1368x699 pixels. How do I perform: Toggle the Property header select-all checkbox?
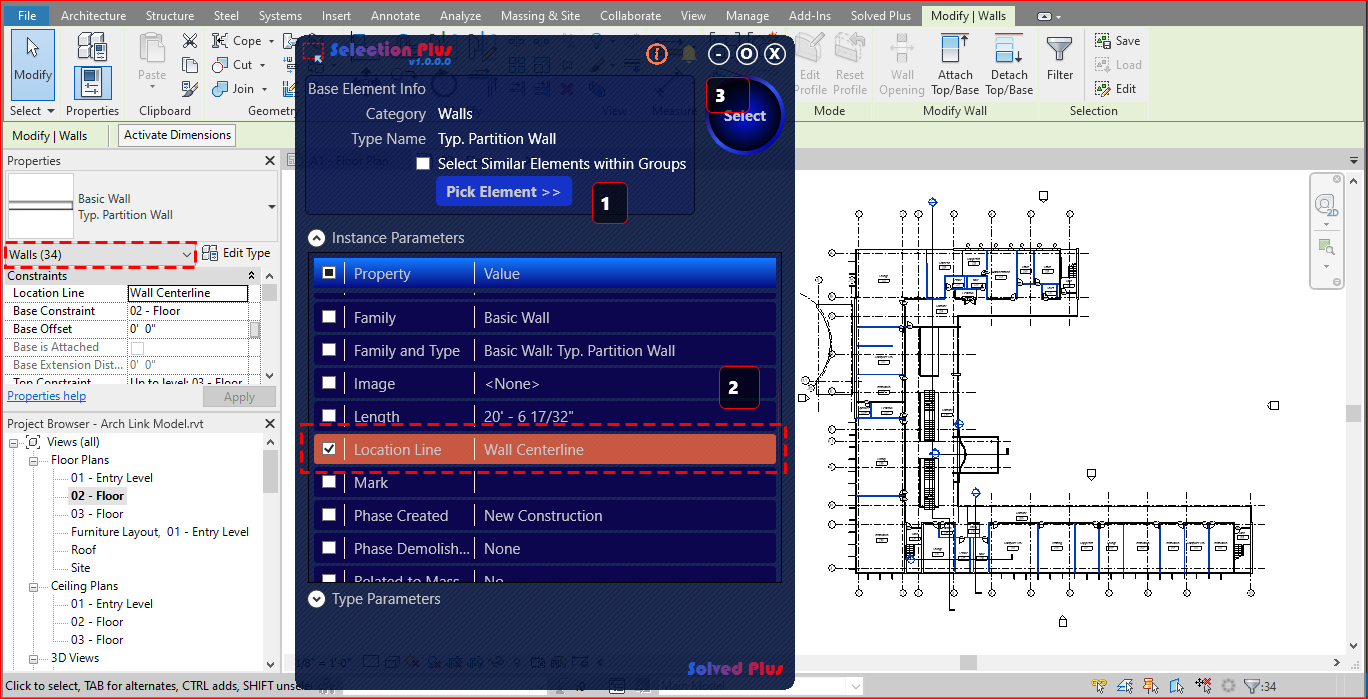[x=329, y=273]
